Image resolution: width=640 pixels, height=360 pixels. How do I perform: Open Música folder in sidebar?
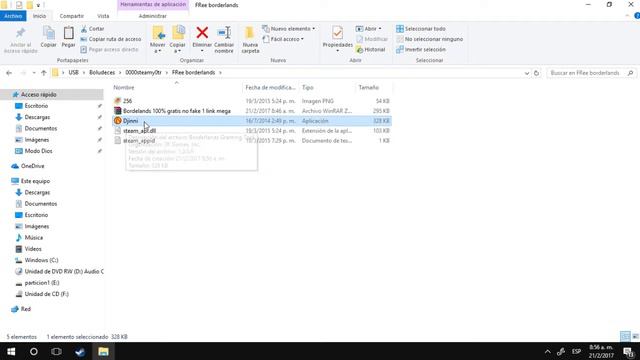33,238
